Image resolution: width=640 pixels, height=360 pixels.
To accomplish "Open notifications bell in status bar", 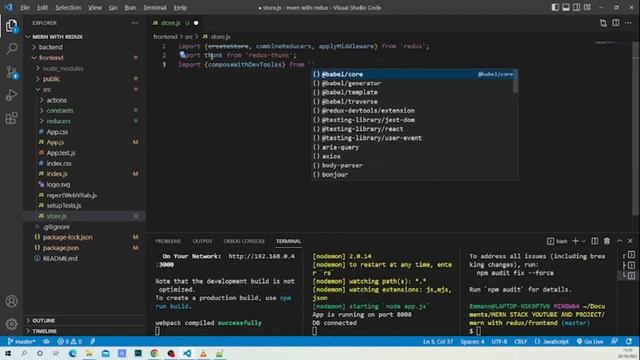I will (x=629, y=342).
